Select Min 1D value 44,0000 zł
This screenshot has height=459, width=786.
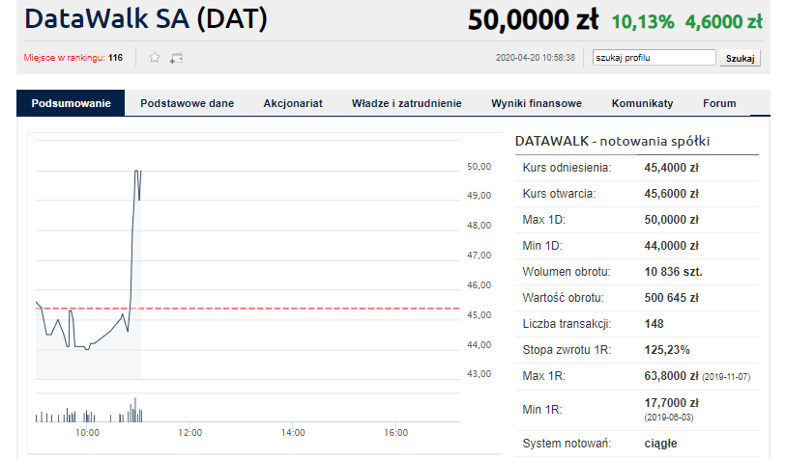pyautogui.click(x=671, y=246)
